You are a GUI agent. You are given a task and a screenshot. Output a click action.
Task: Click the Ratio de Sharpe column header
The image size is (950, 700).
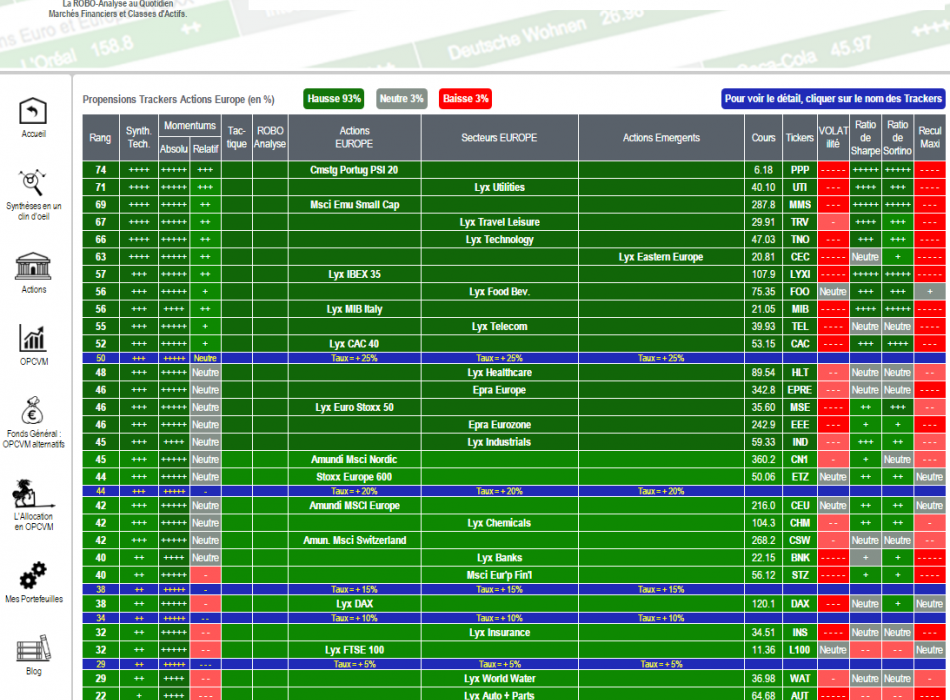[x=865, y=138]
